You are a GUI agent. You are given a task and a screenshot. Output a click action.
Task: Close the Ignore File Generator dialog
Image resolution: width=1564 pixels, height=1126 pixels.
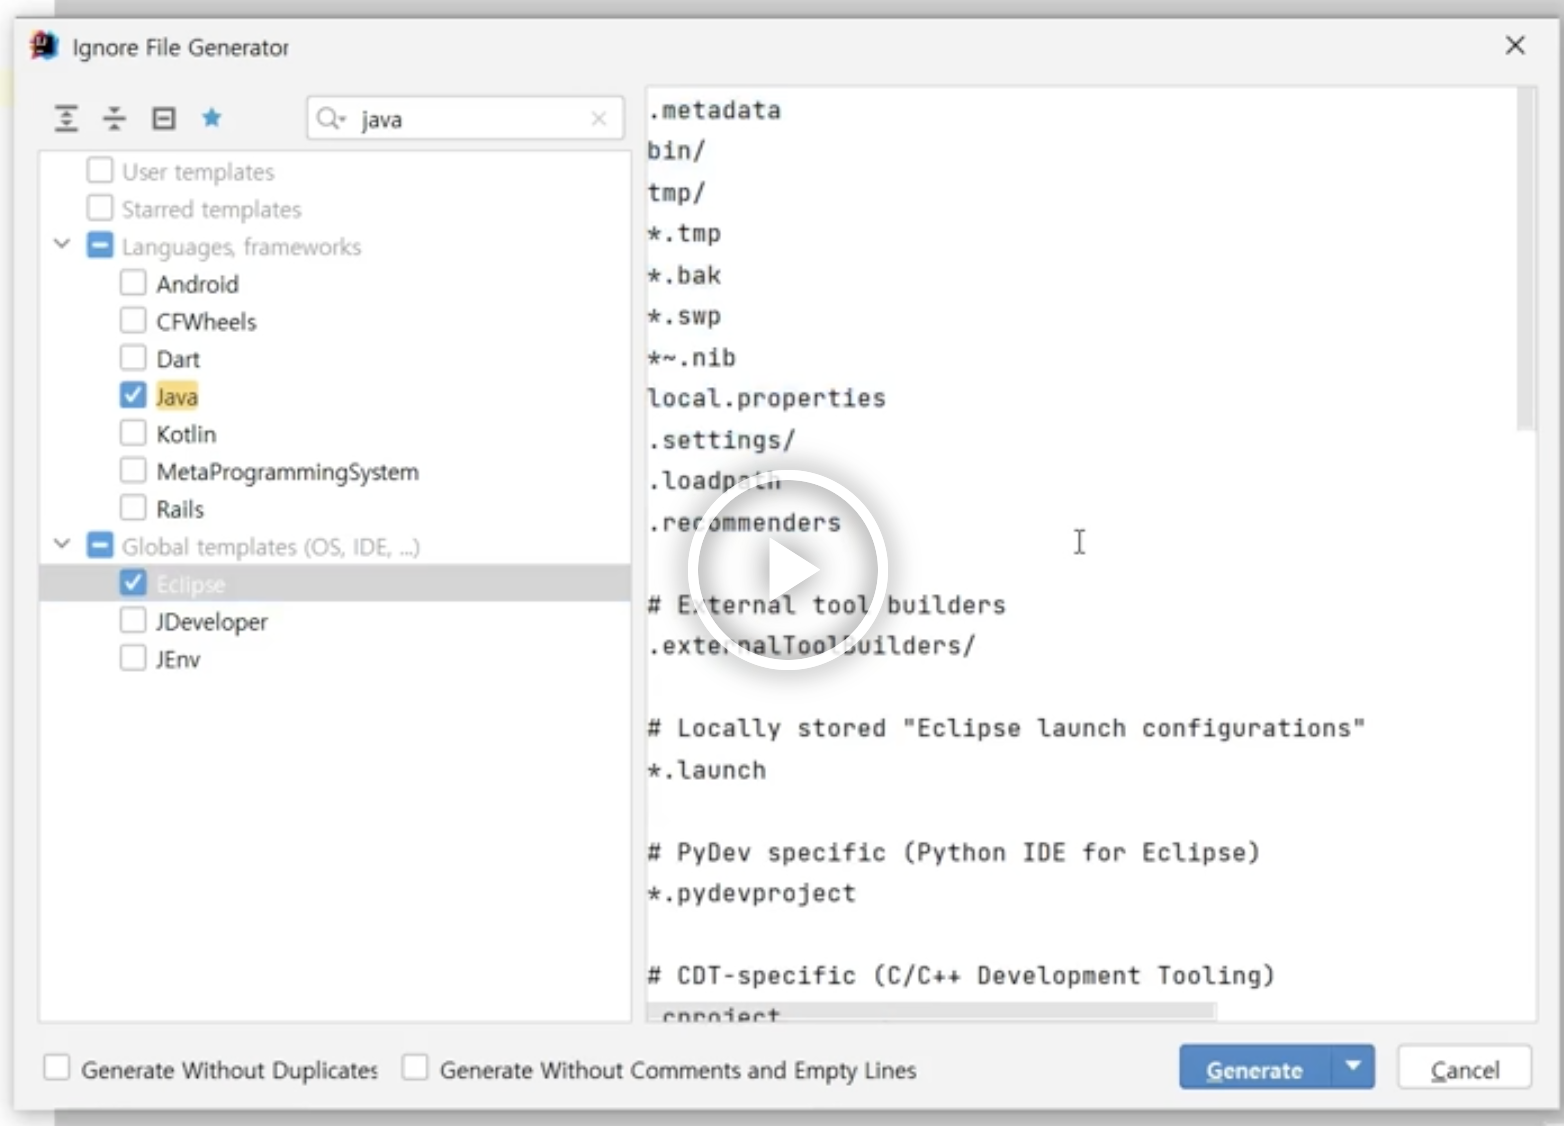point(1515,45)
